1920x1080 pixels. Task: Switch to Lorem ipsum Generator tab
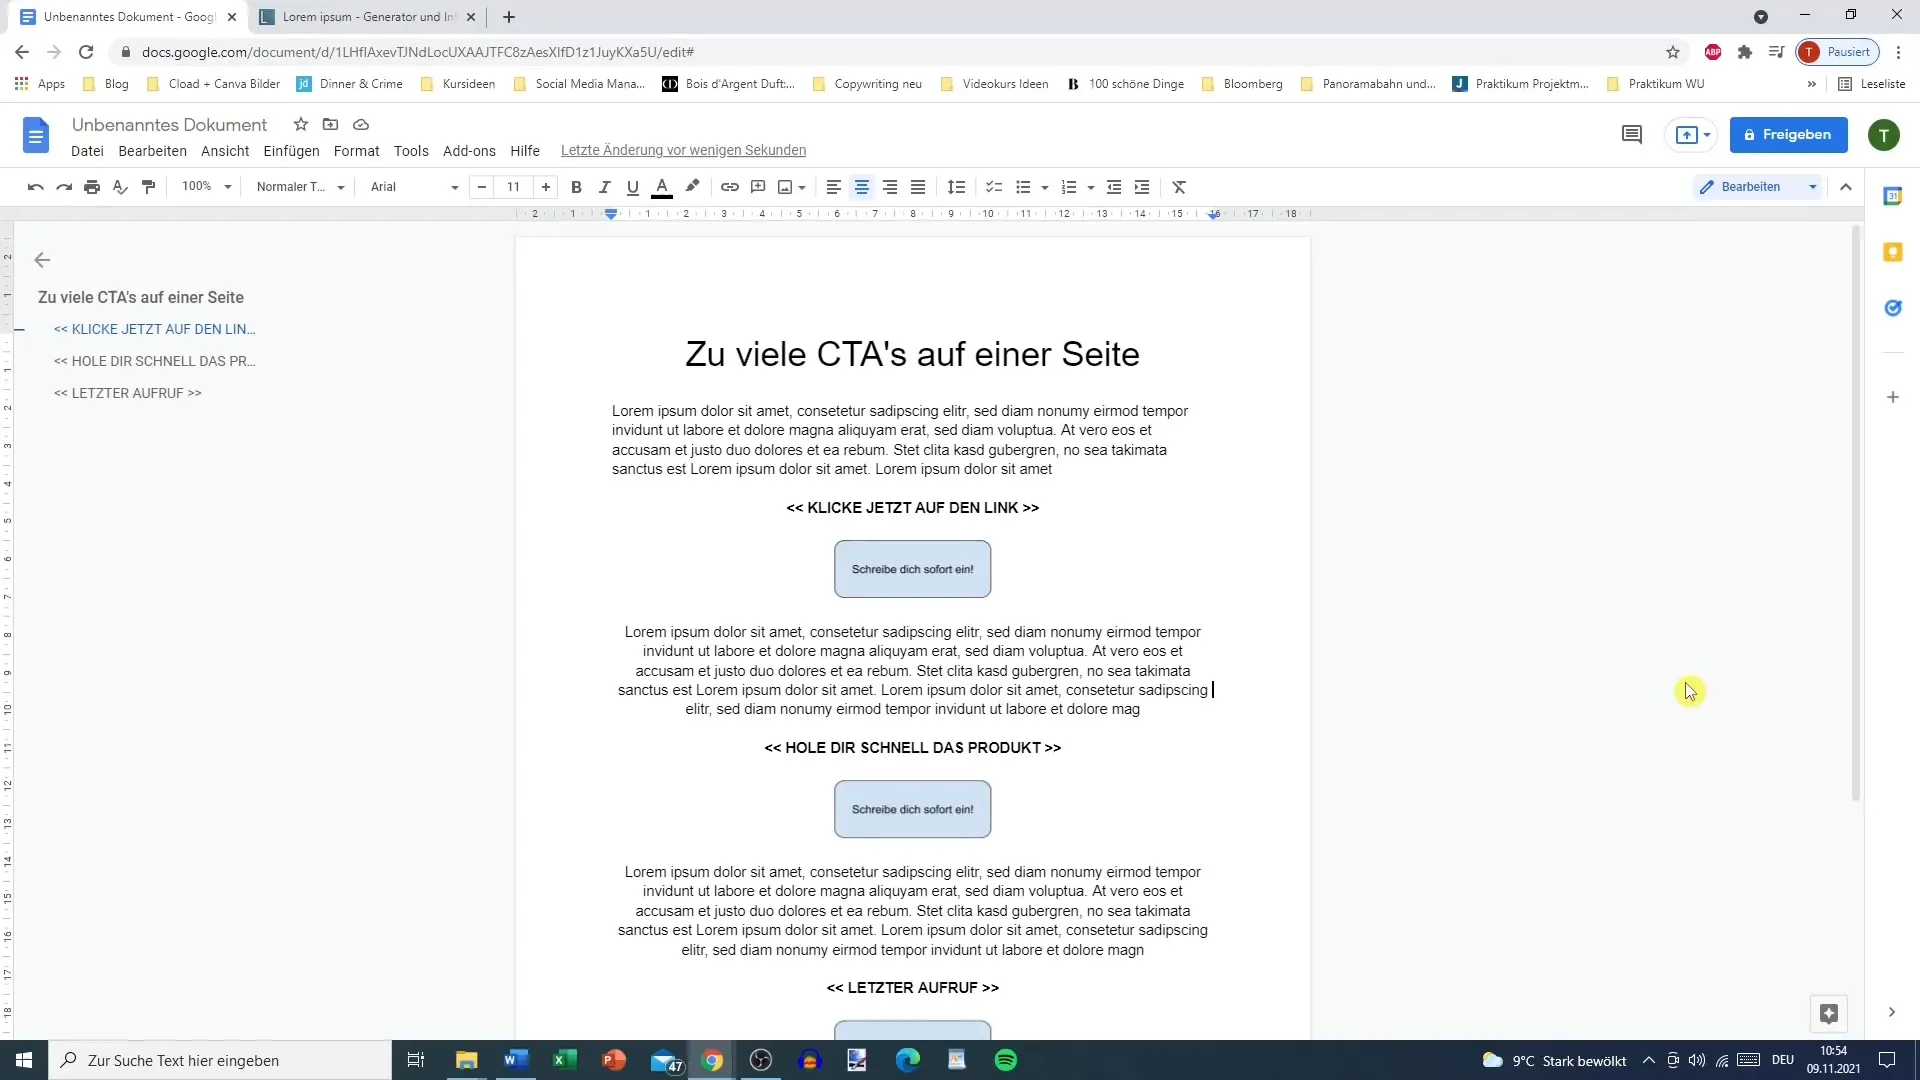click(368, 17)
